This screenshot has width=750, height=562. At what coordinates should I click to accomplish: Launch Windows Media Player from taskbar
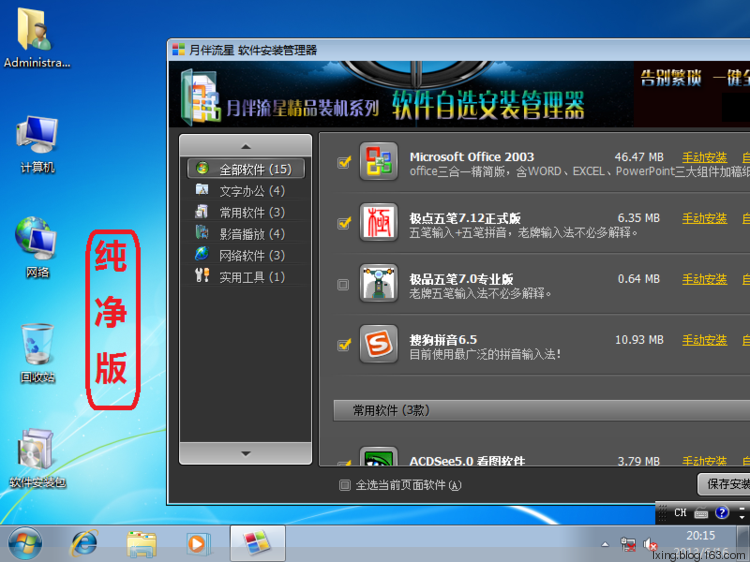(x=197, y=544)
